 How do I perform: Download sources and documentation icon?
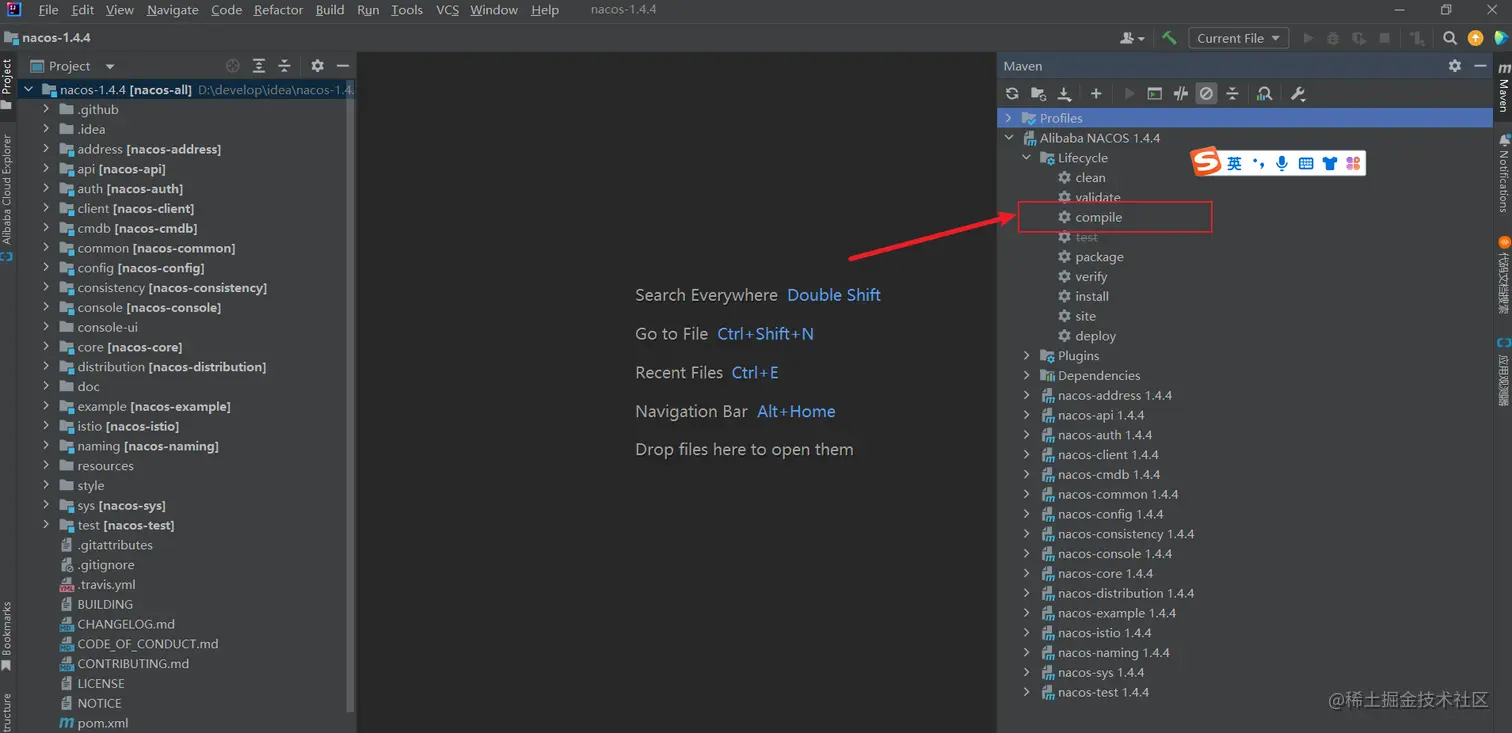pyautogui.click(x=1064, y=93)
